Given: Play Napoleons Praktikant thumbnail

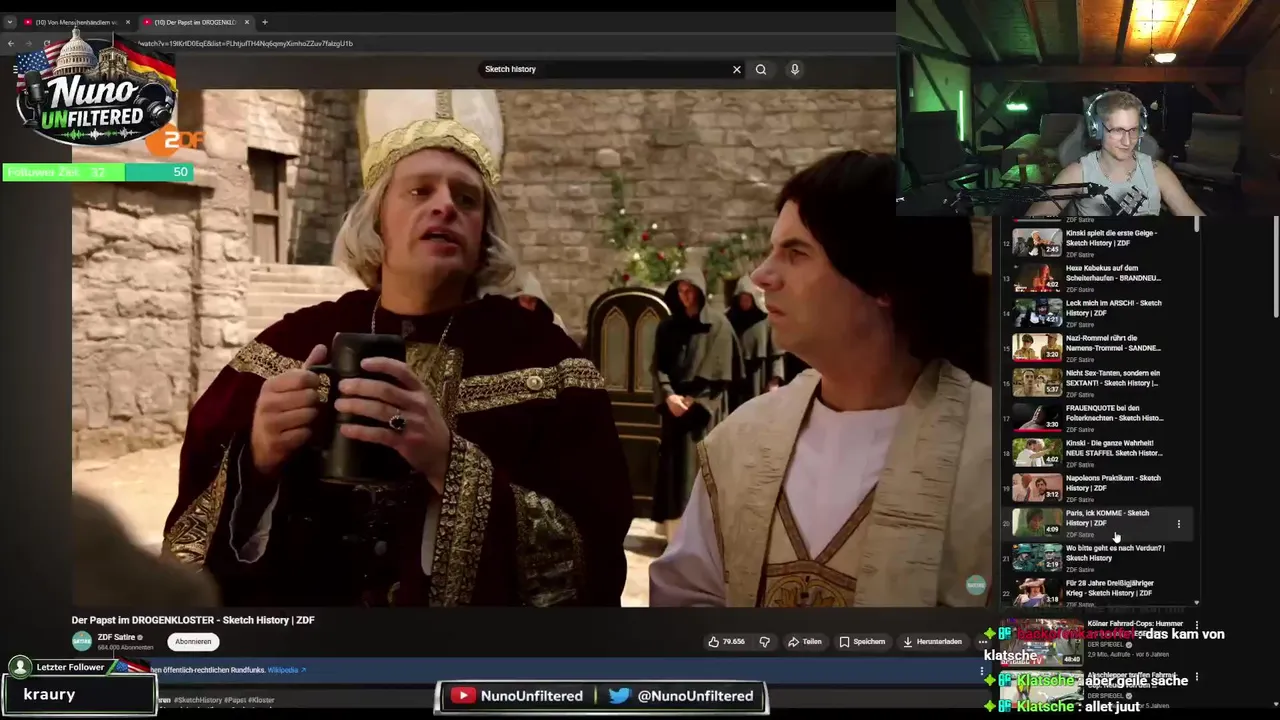Looking at the screenshot, I should pos(1037,488).
